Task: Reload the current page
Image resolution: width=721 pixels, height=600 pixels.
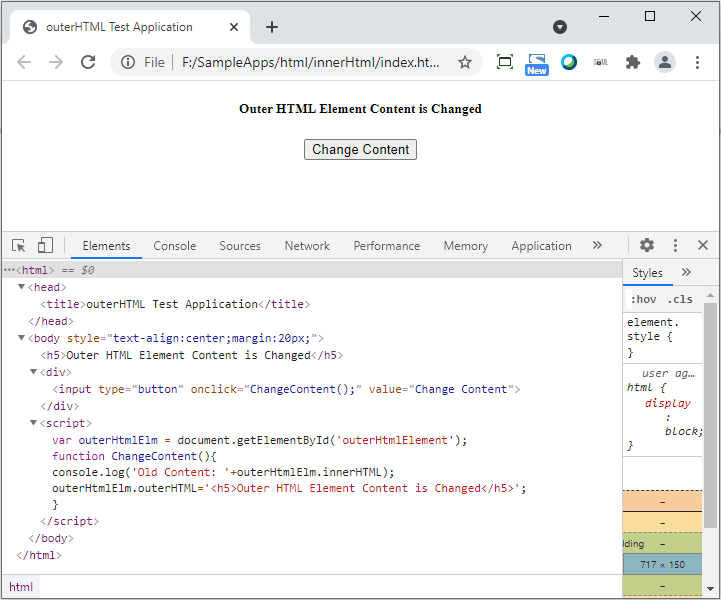Action: click(88, 62)
